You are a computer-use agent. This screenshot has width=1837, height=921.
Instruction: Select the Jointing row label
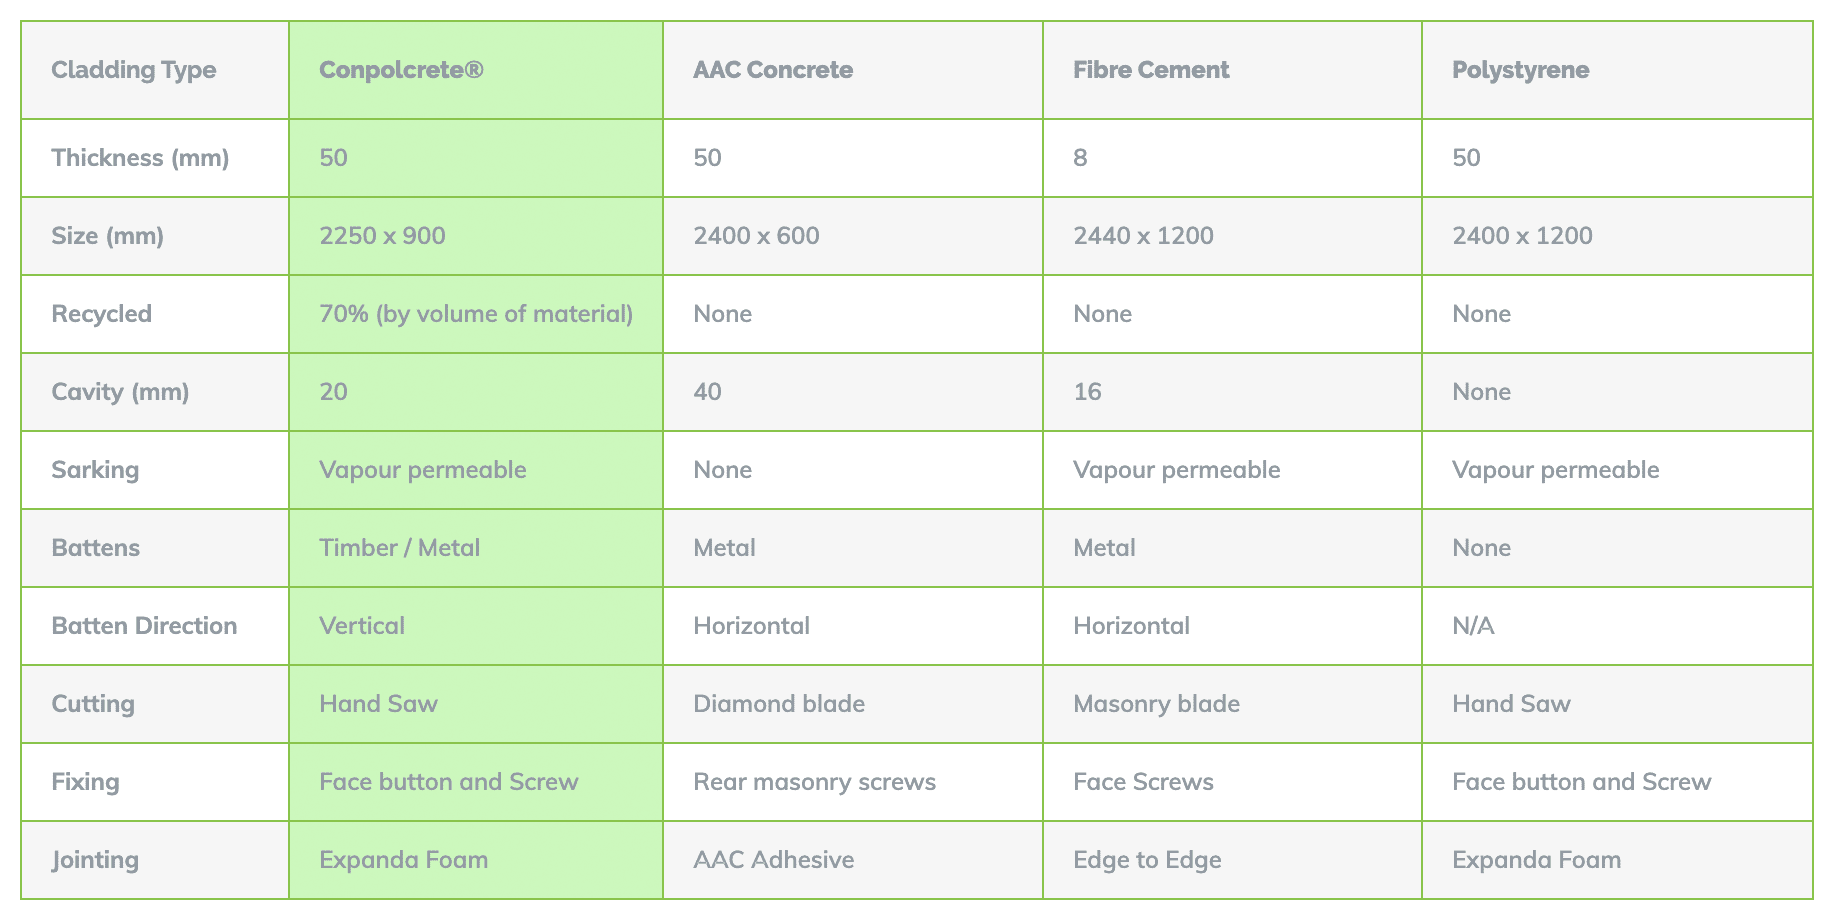tap(155, 860)
